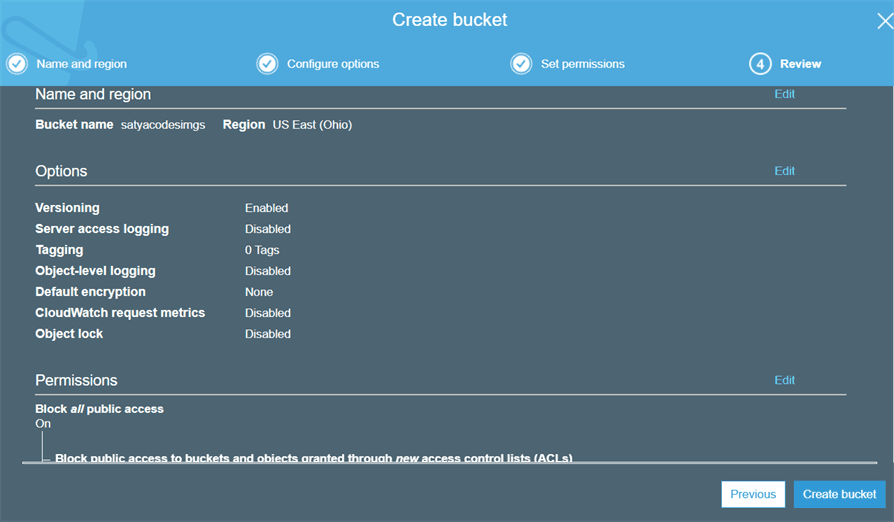Click the Block all public access On status

43,424
